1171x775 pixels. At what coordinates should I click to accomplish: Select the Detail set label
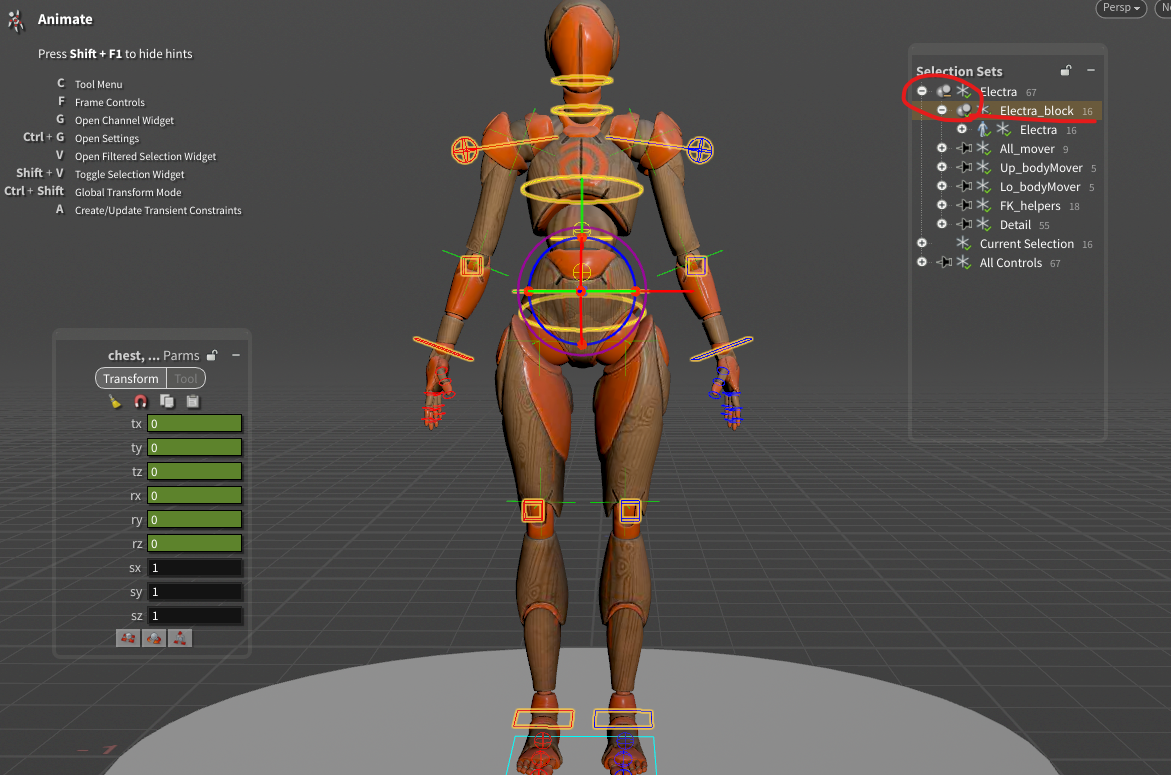pos(1015,224)
